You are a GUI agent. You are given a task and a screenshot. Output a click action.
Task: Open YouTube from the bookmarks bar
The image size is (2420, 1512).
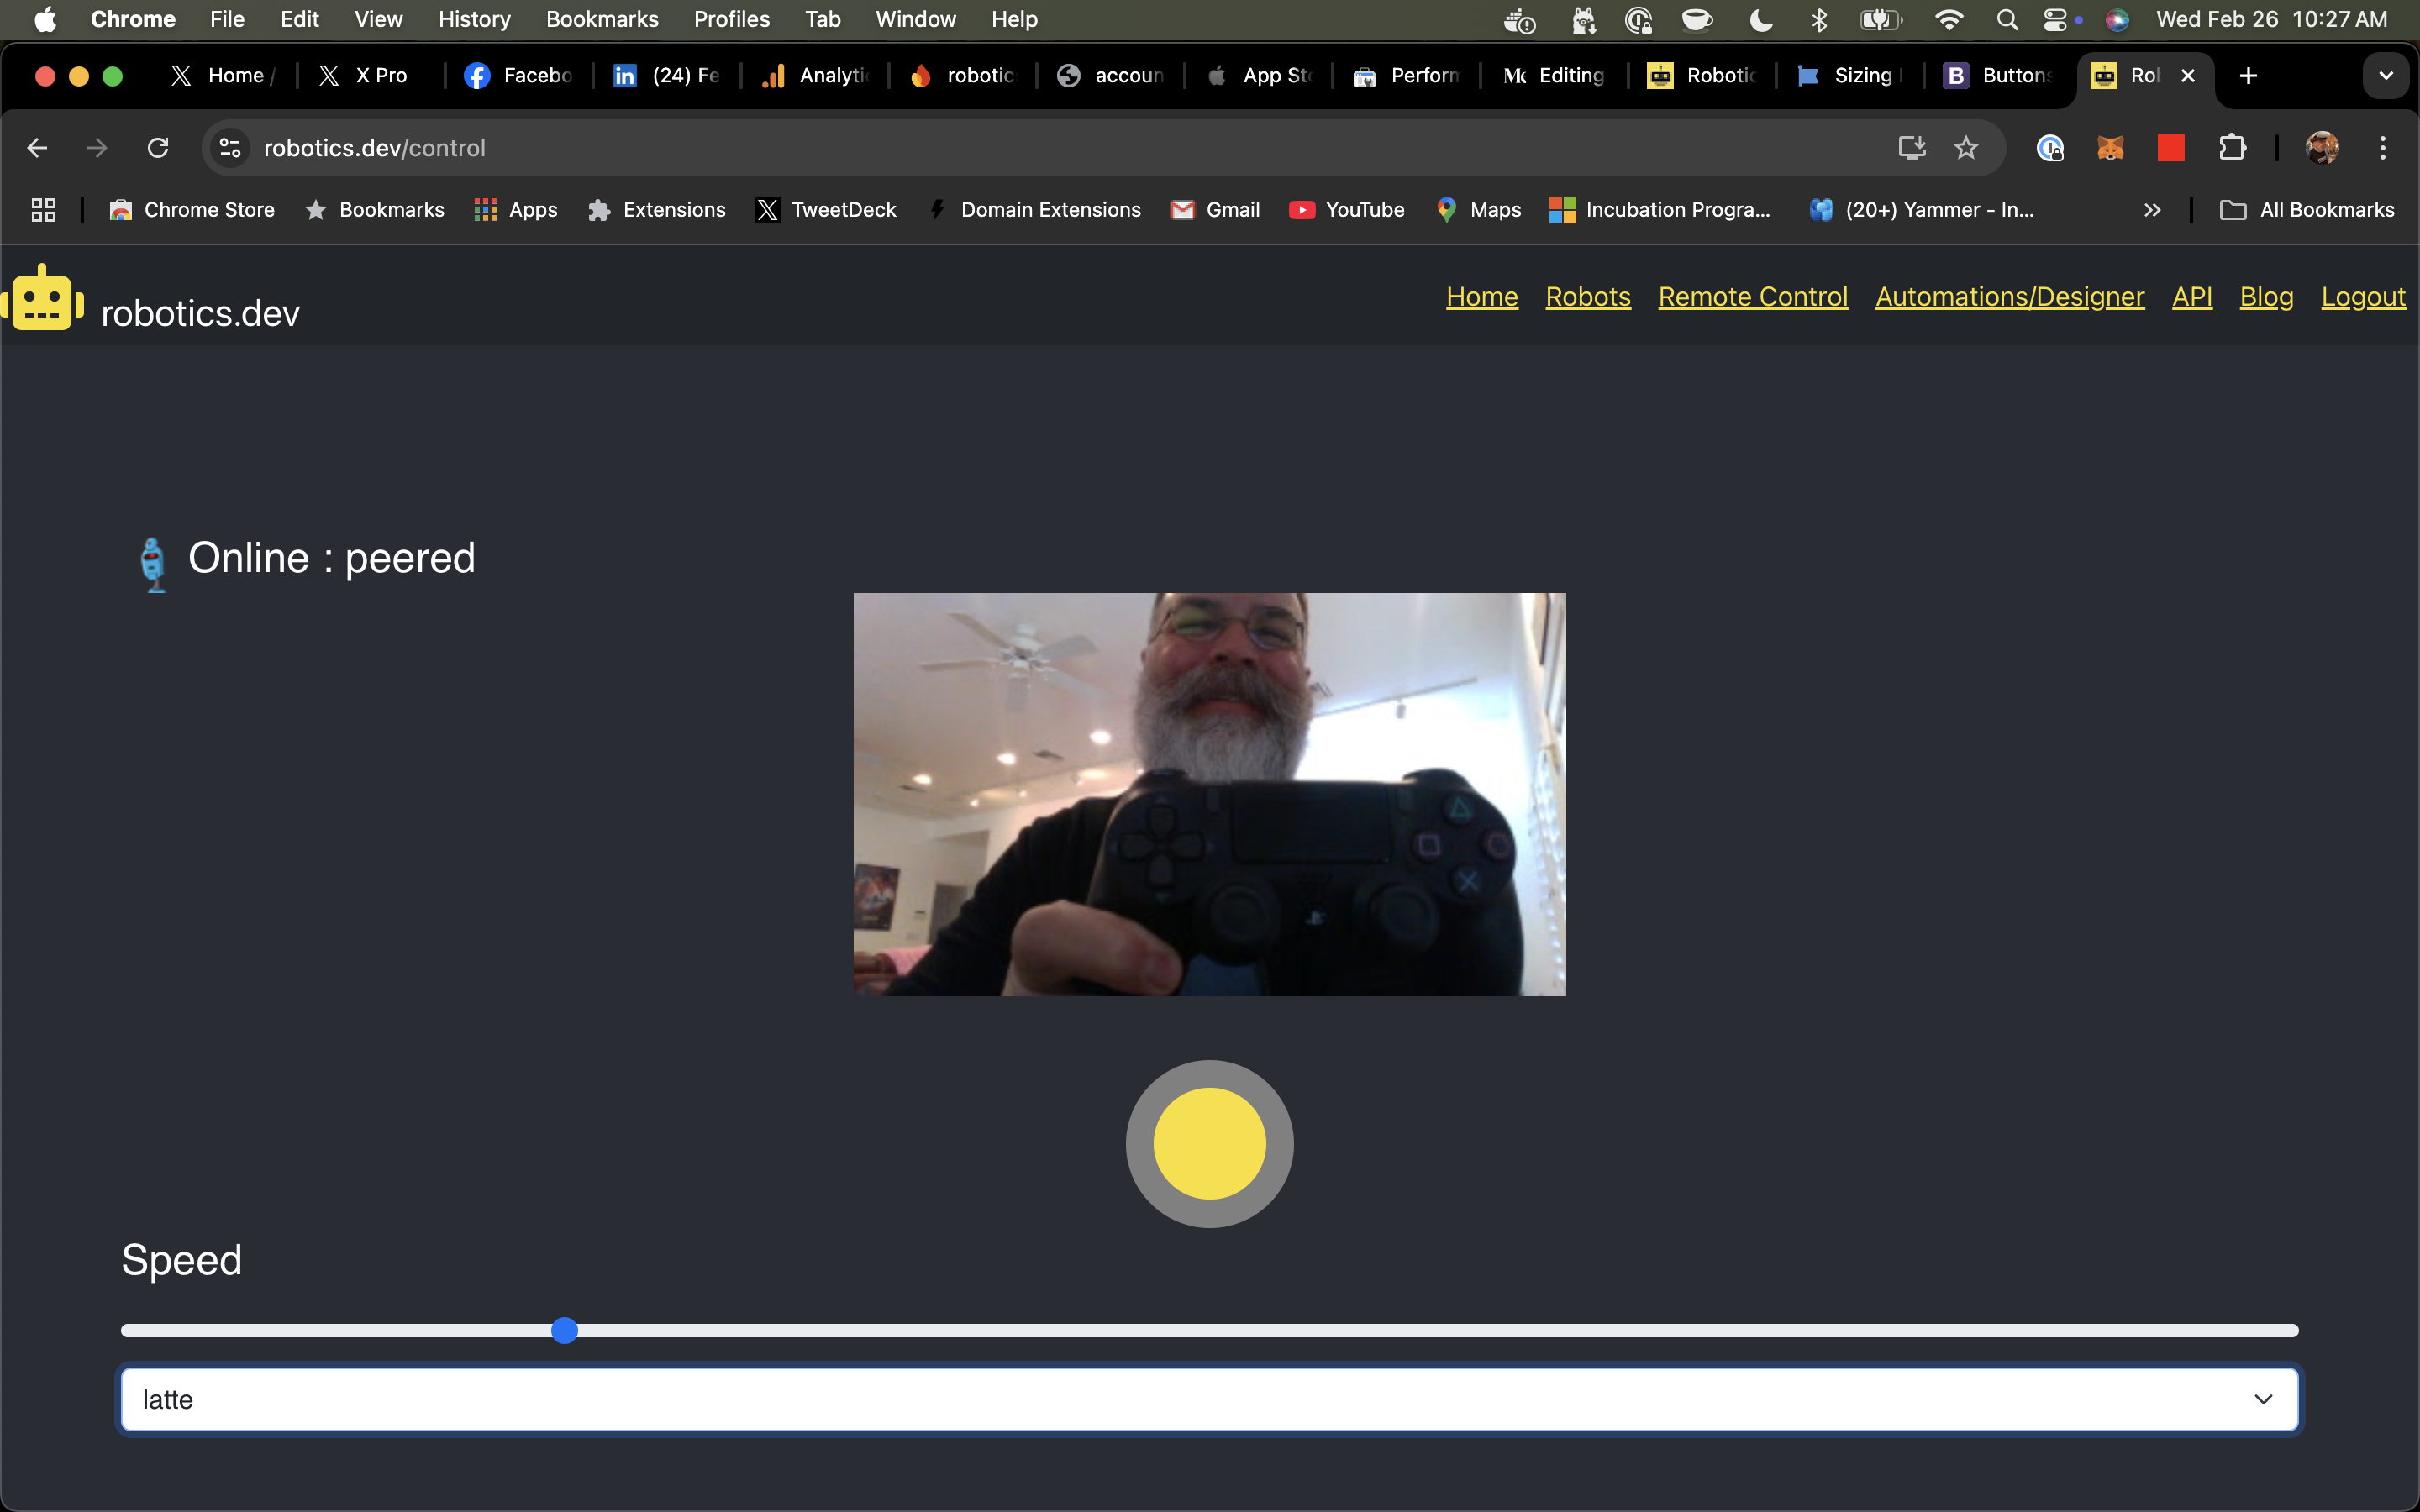point(1345,210)
